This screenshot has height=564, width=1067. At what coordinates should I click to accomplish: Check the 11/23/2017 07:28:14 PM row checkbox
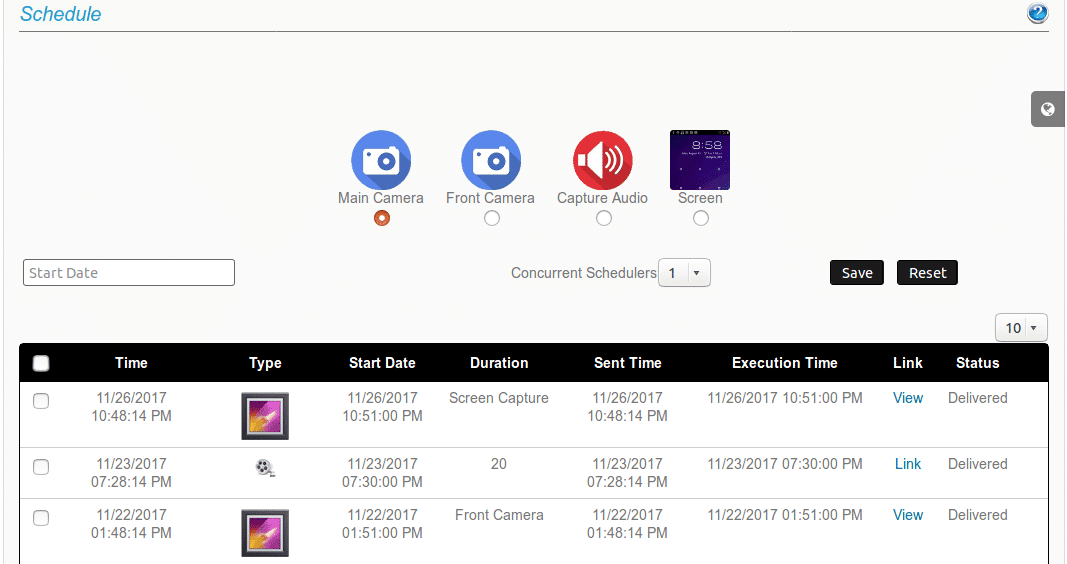[x=41, y=467]
